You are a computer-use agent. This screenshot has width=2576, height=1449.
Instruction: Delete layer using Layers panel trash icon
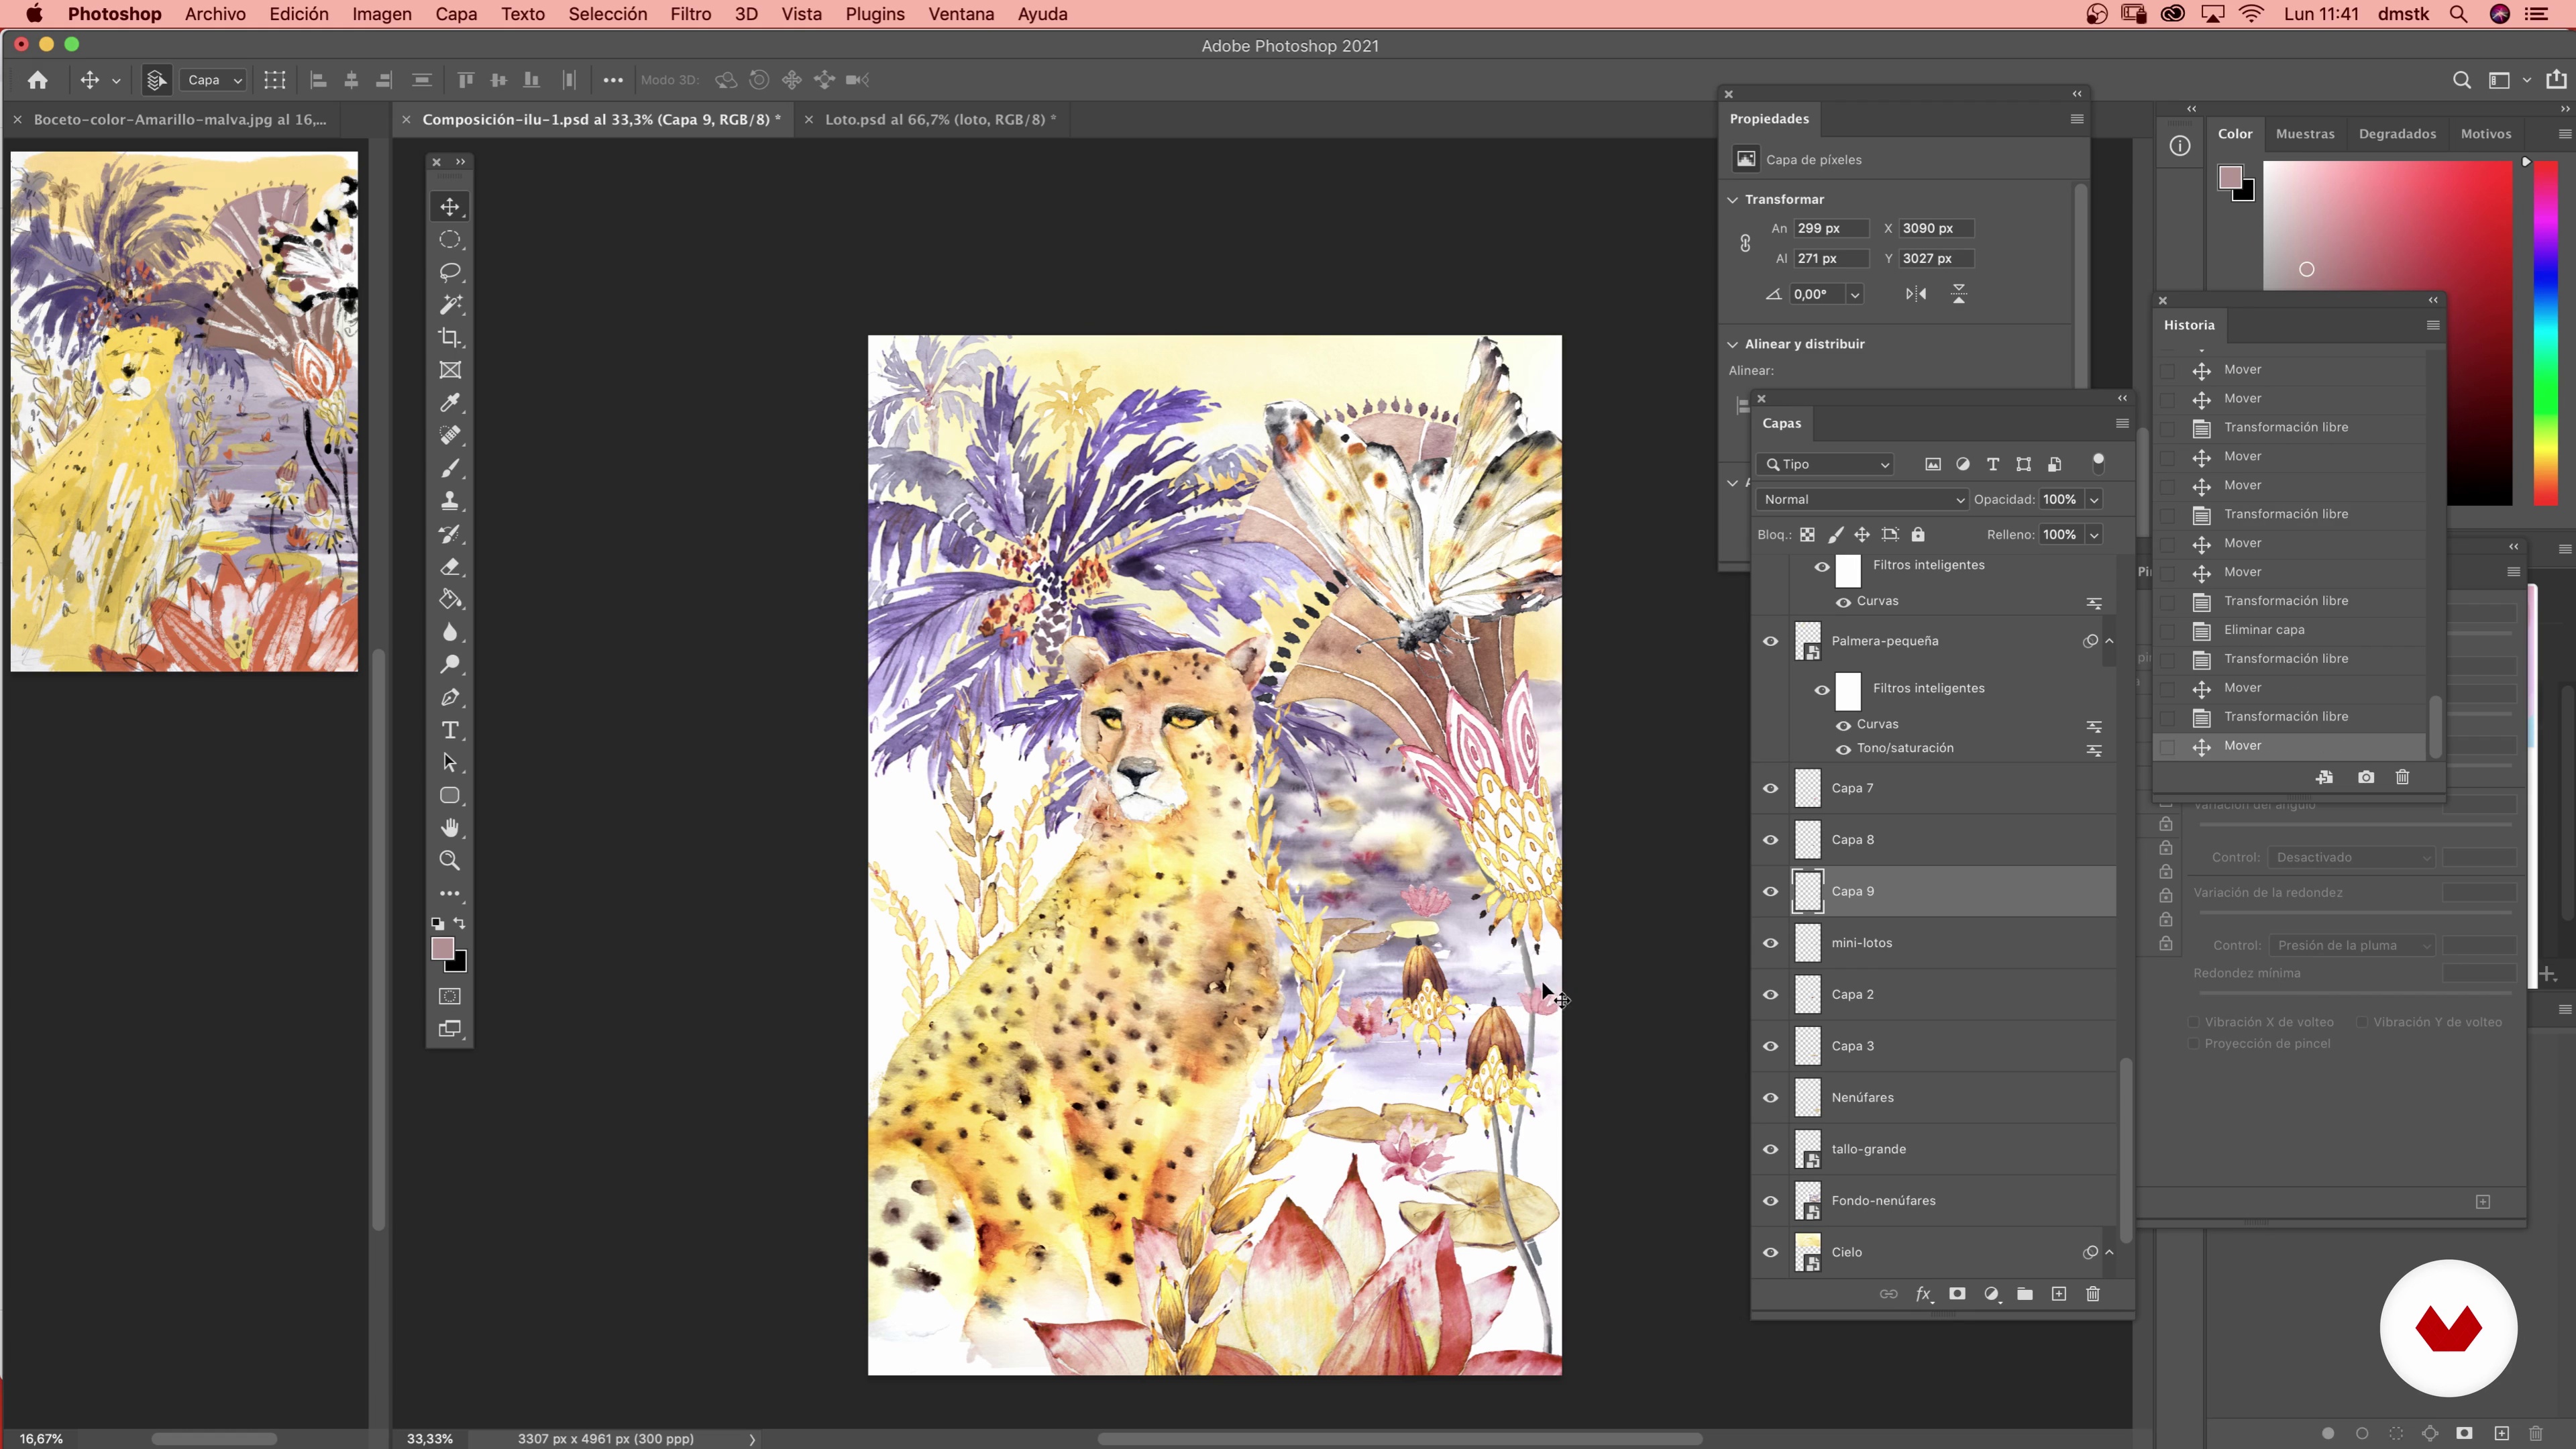click(x=2093, y=1294)
